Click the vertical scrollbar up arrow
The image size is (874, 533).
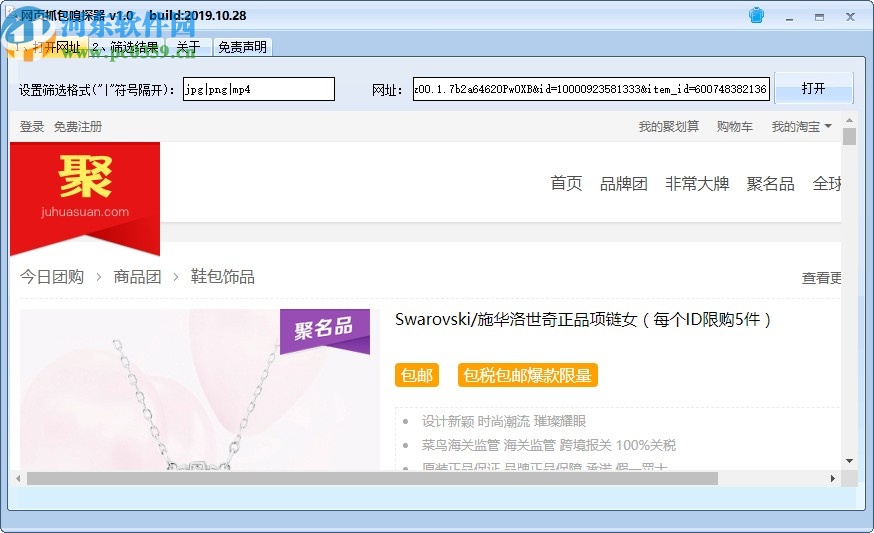click(x=849, y=120)
